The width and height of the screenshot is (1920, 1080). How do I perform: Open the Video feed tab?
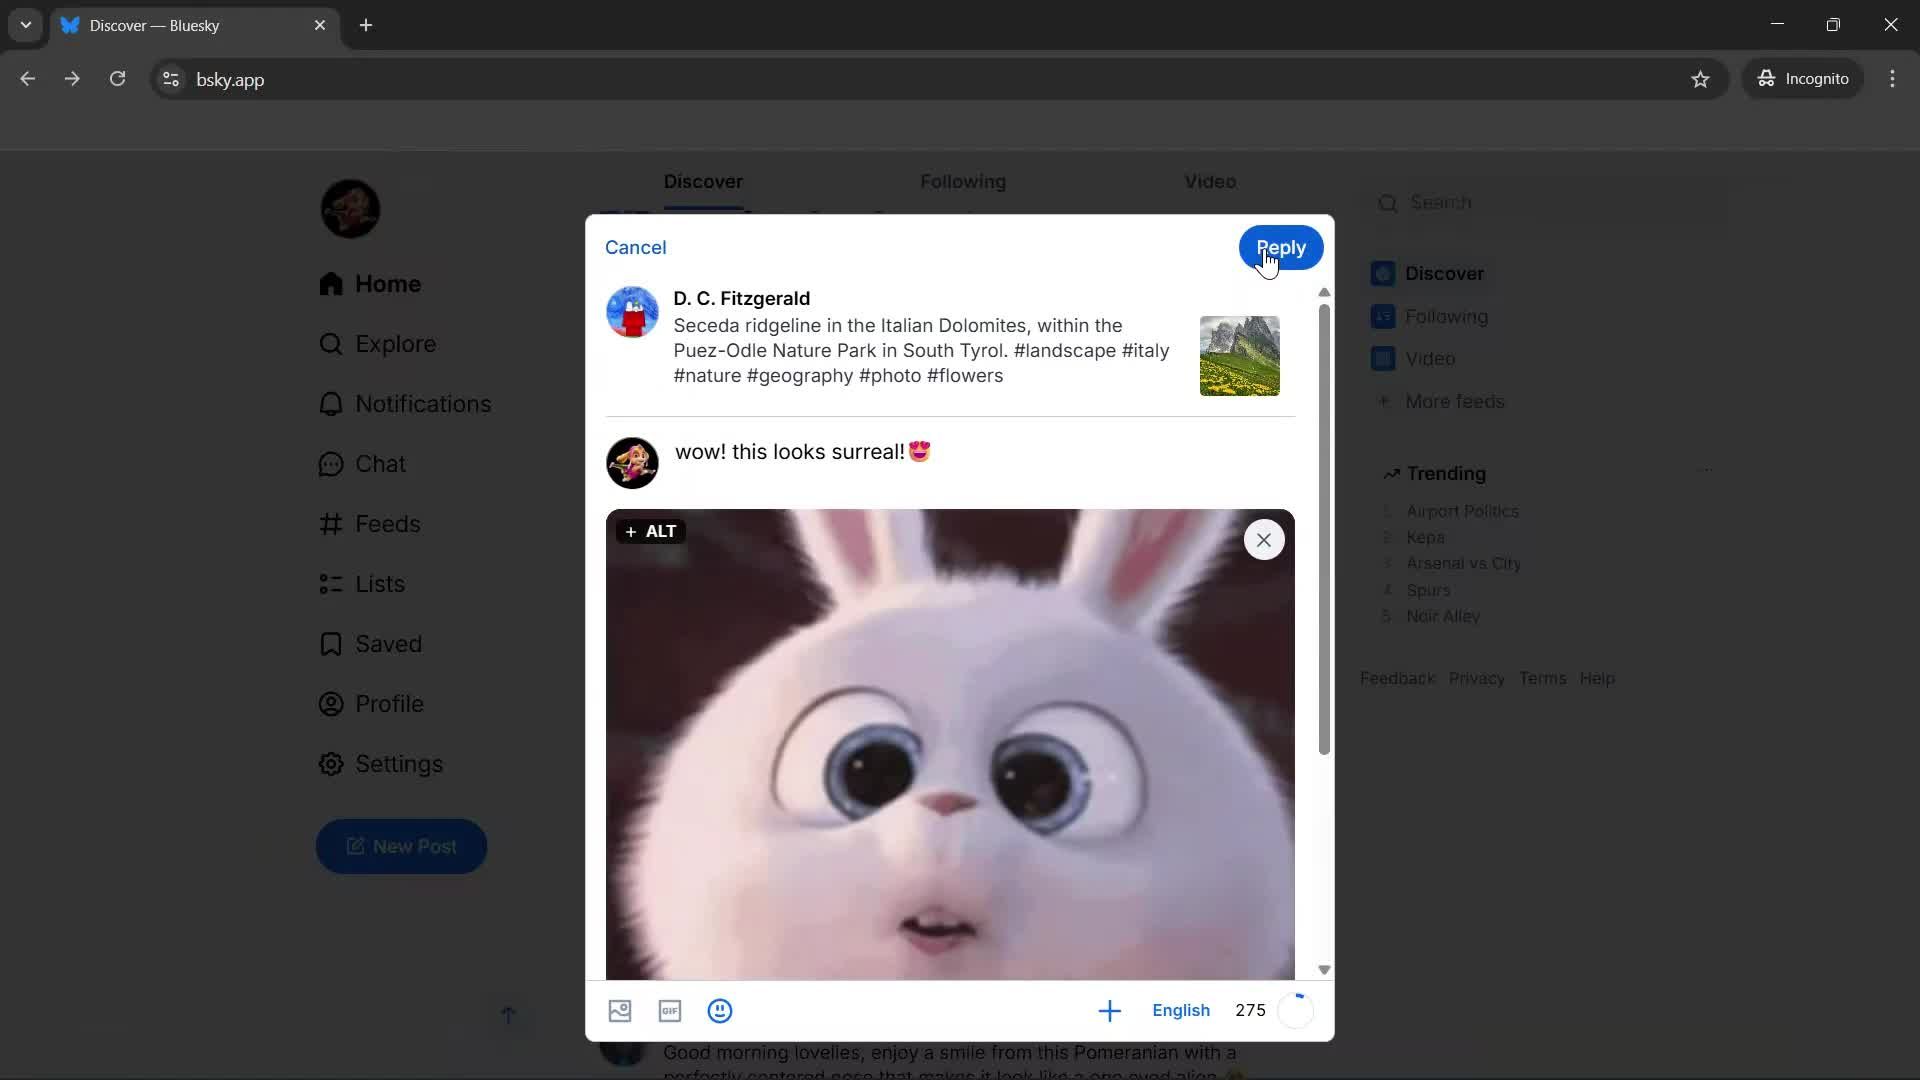[x=1209, y=181]
